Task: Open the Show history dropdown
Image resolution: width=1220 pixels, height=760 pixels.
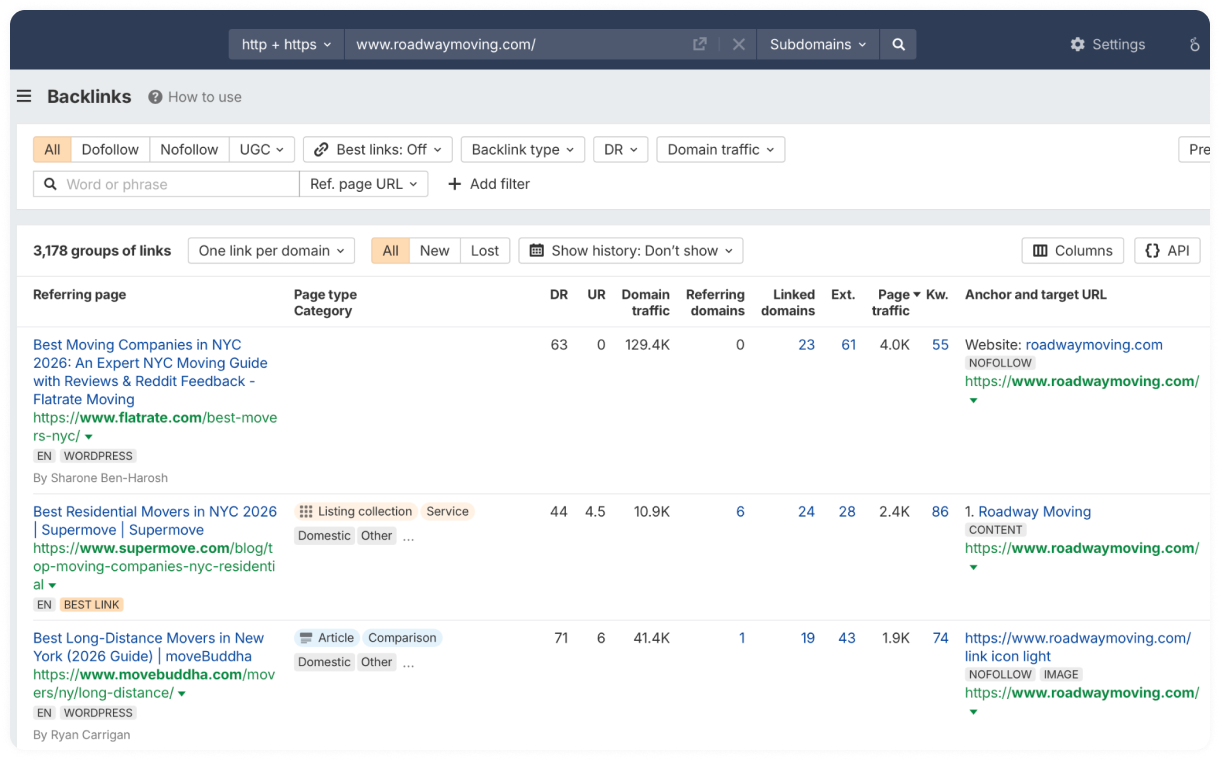Action: coord(631,250)
